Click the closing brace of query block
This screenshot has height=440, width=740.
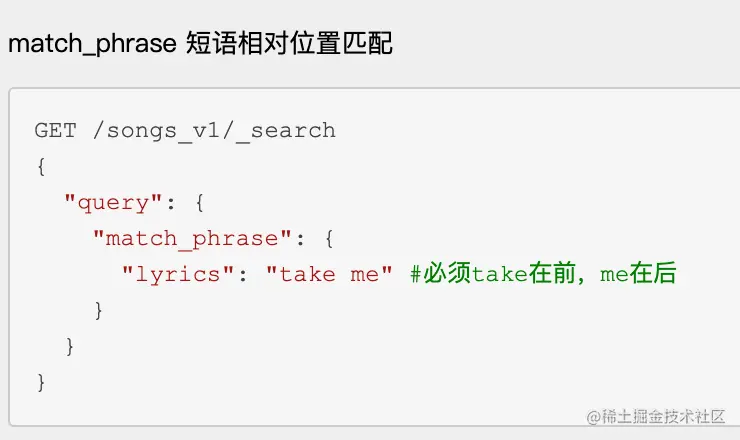tap(70, 346)
